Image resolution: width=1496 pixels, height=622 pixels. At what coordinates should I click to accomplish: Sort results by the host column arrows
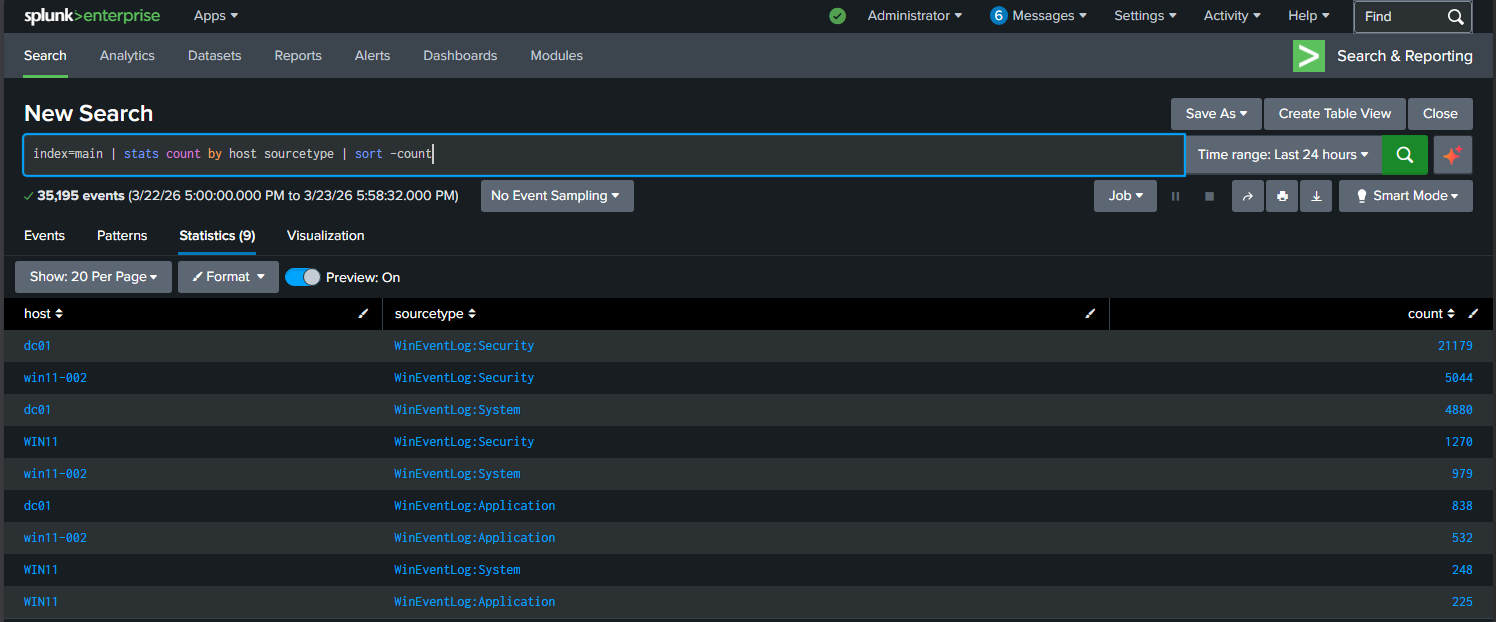click(57, 313)
